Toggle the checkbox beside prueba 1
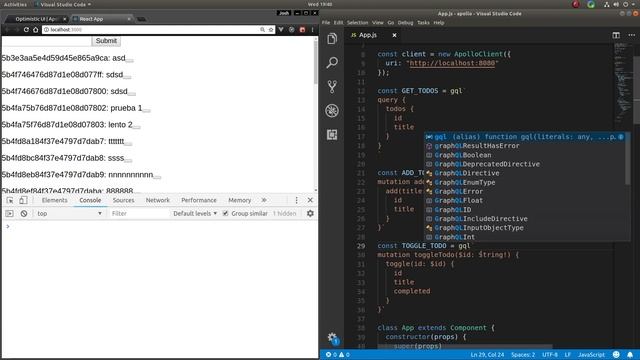 click(x=147, y=110)
